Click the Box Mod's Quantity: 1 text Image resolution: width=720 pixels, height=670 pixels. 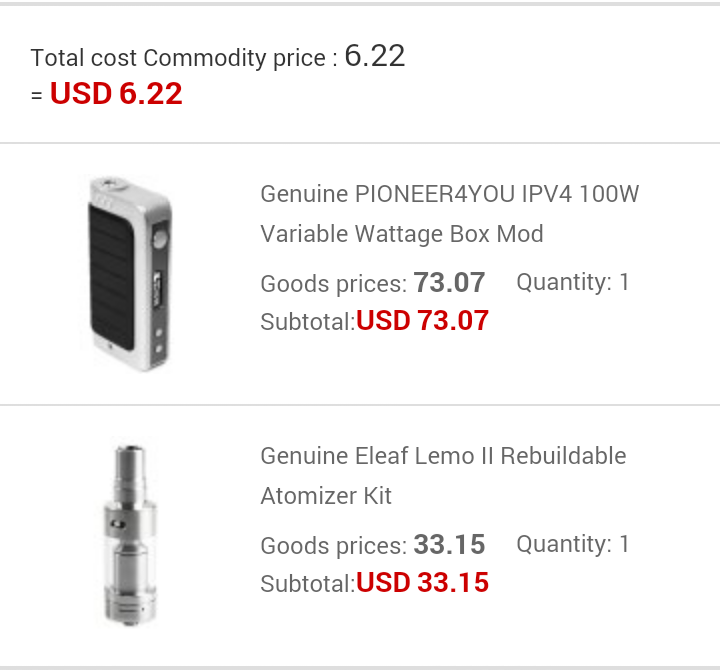(573, 282)
